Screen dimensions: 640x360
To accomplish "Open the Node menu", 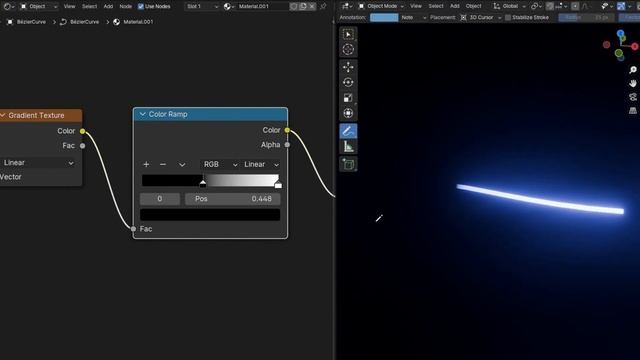I will tap(125, 7).
